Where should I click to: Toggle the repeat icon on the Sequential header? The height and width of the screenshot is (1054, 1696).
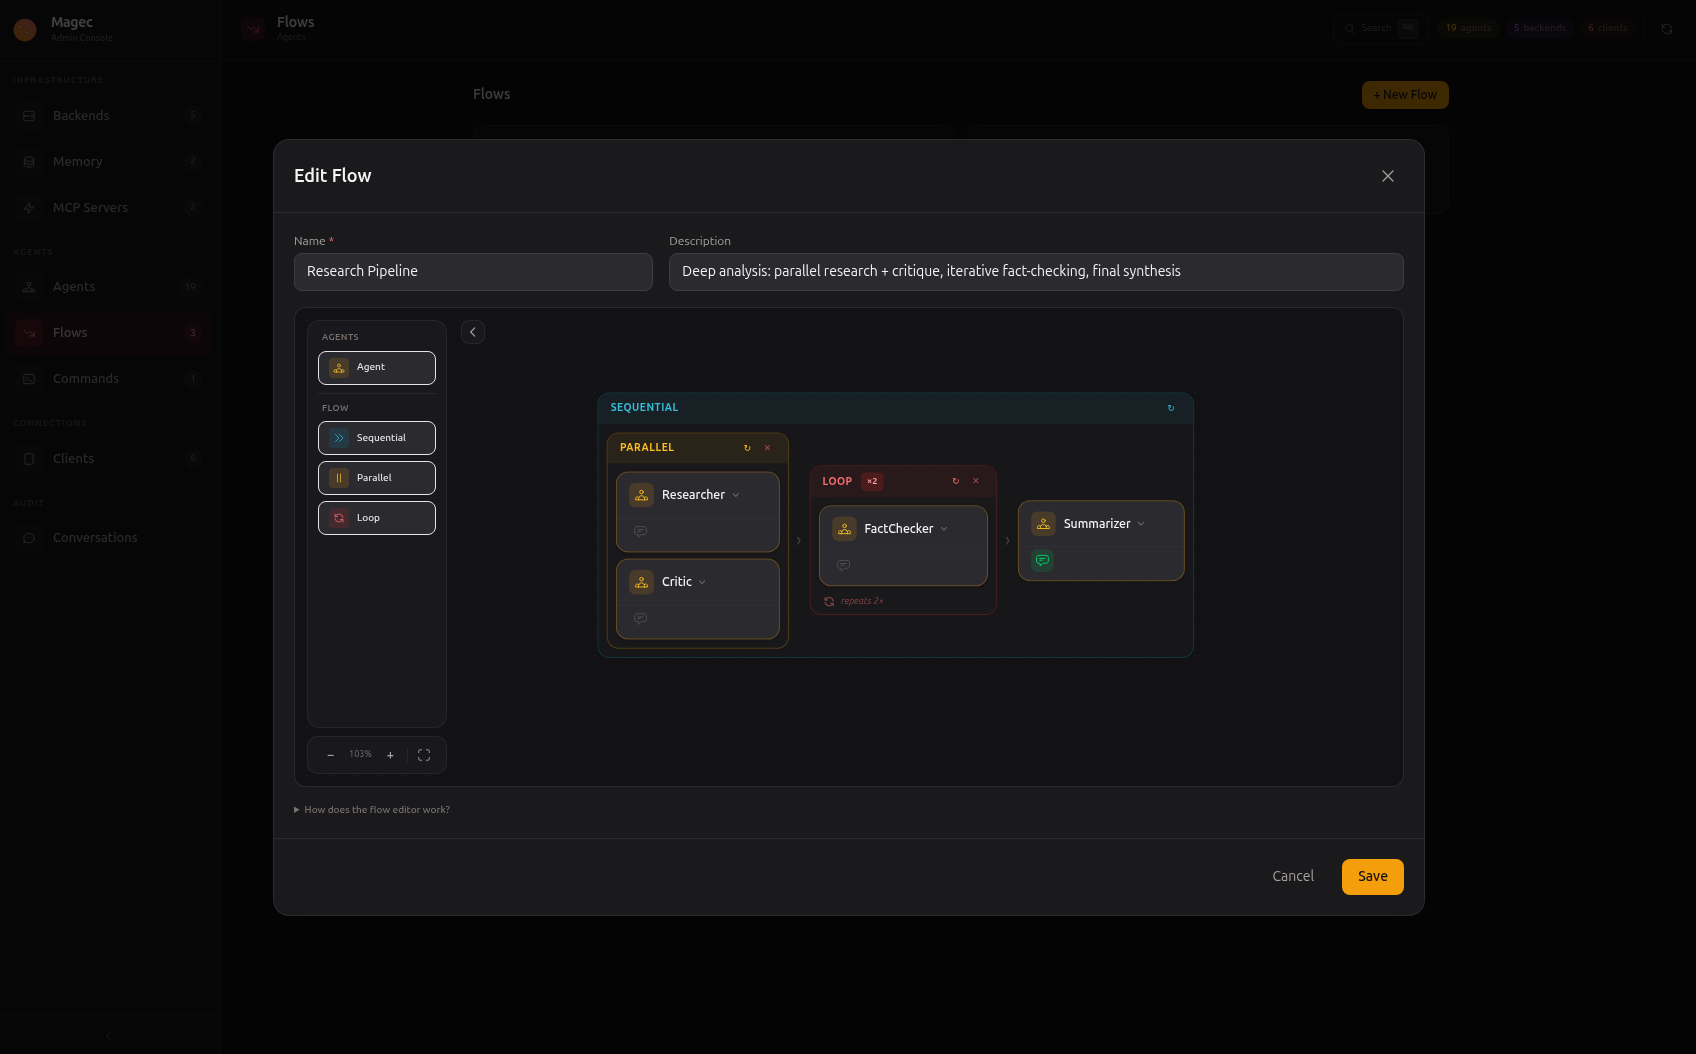[1170, 407]
